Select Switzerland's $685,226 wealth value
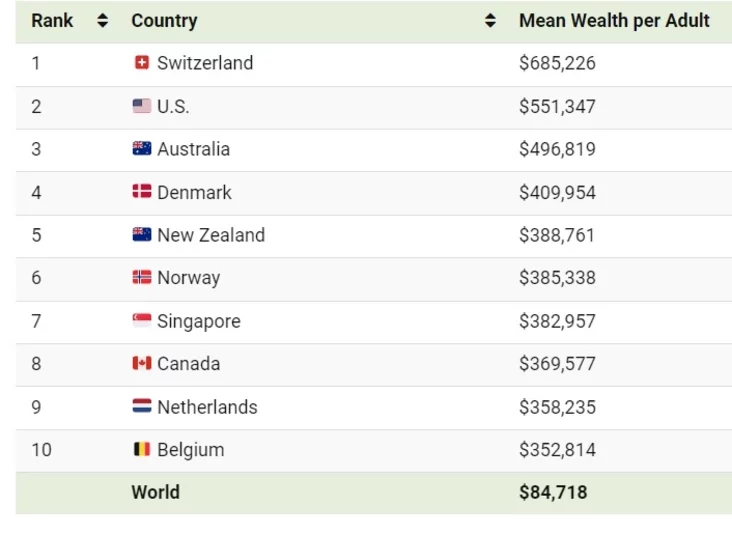This screenshot has width=732, height=534. 557,63
